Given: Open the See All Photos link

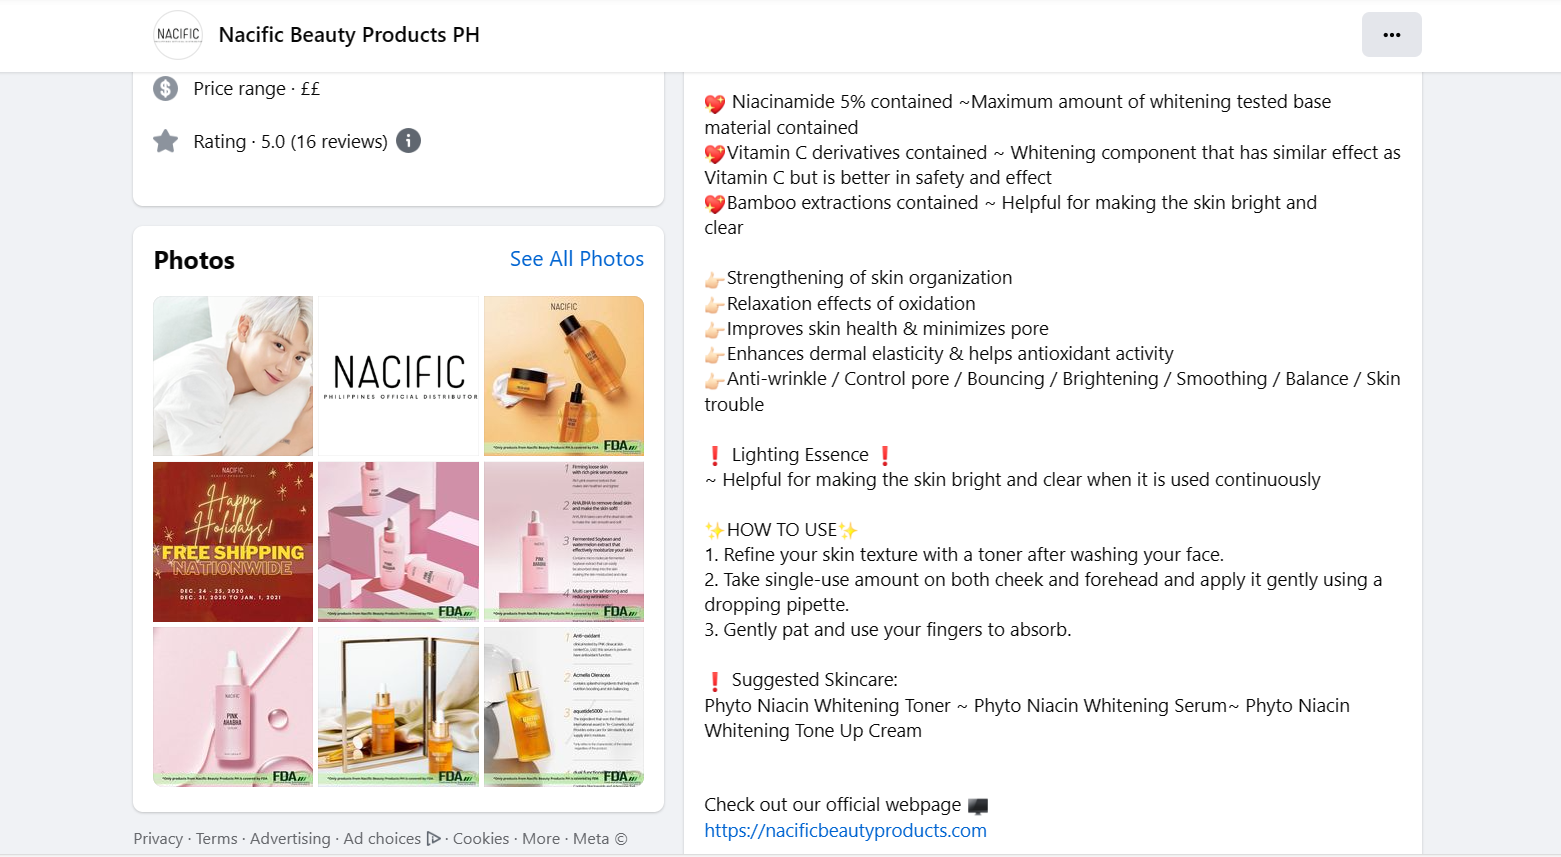Looking at the screenshot, I should tap(577, 259).
